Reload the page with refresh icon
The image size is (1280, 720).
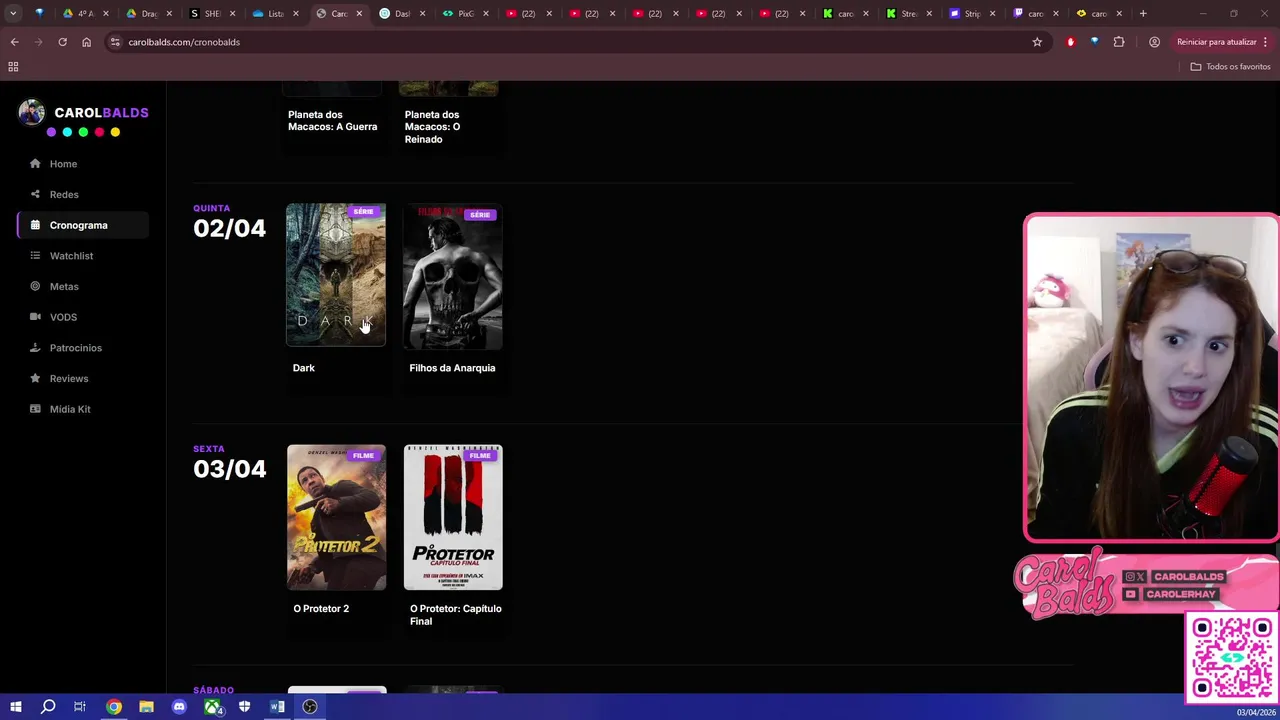click(x=62, y=42)
